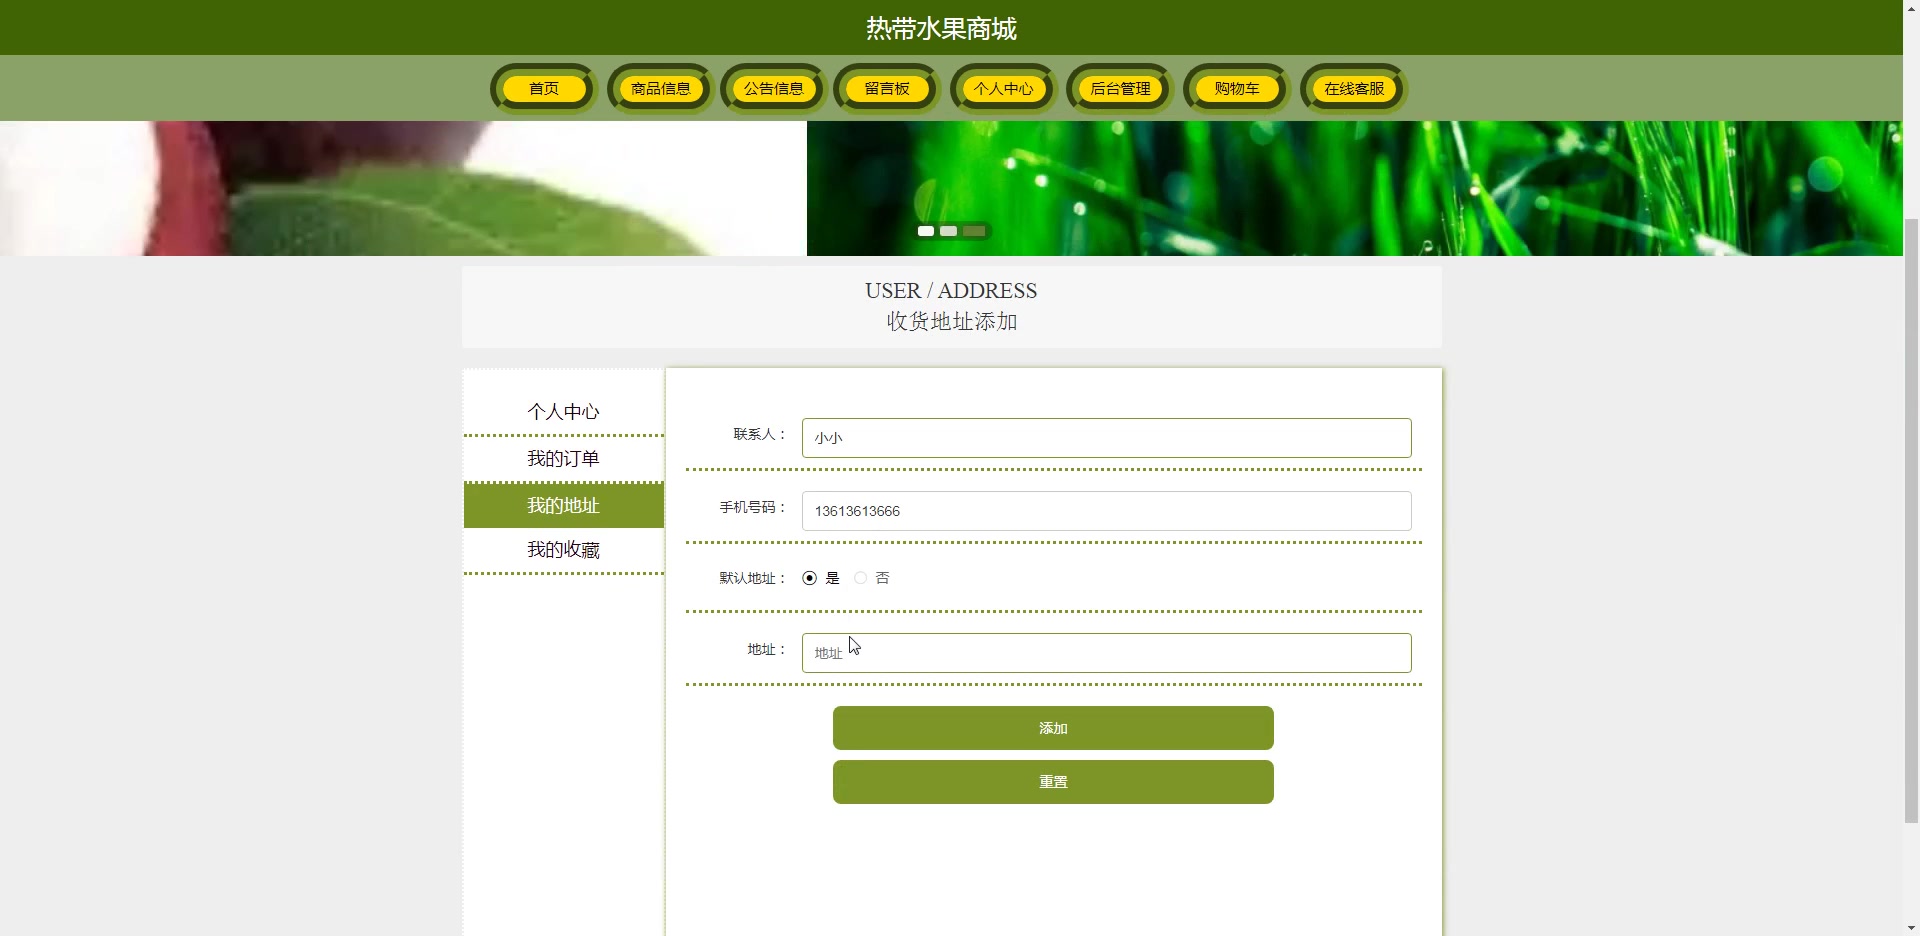Click the 添加 add button

(1052, 728)
